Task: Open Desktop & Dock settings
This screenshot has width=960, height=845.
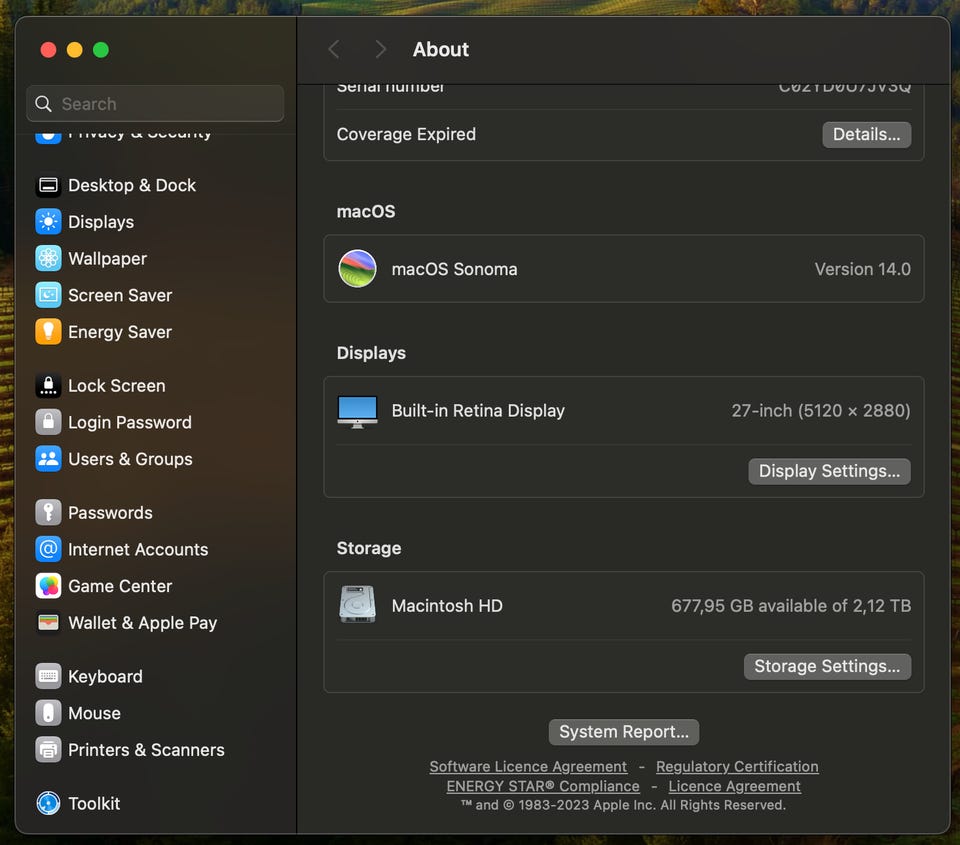Action: (132, 185)
